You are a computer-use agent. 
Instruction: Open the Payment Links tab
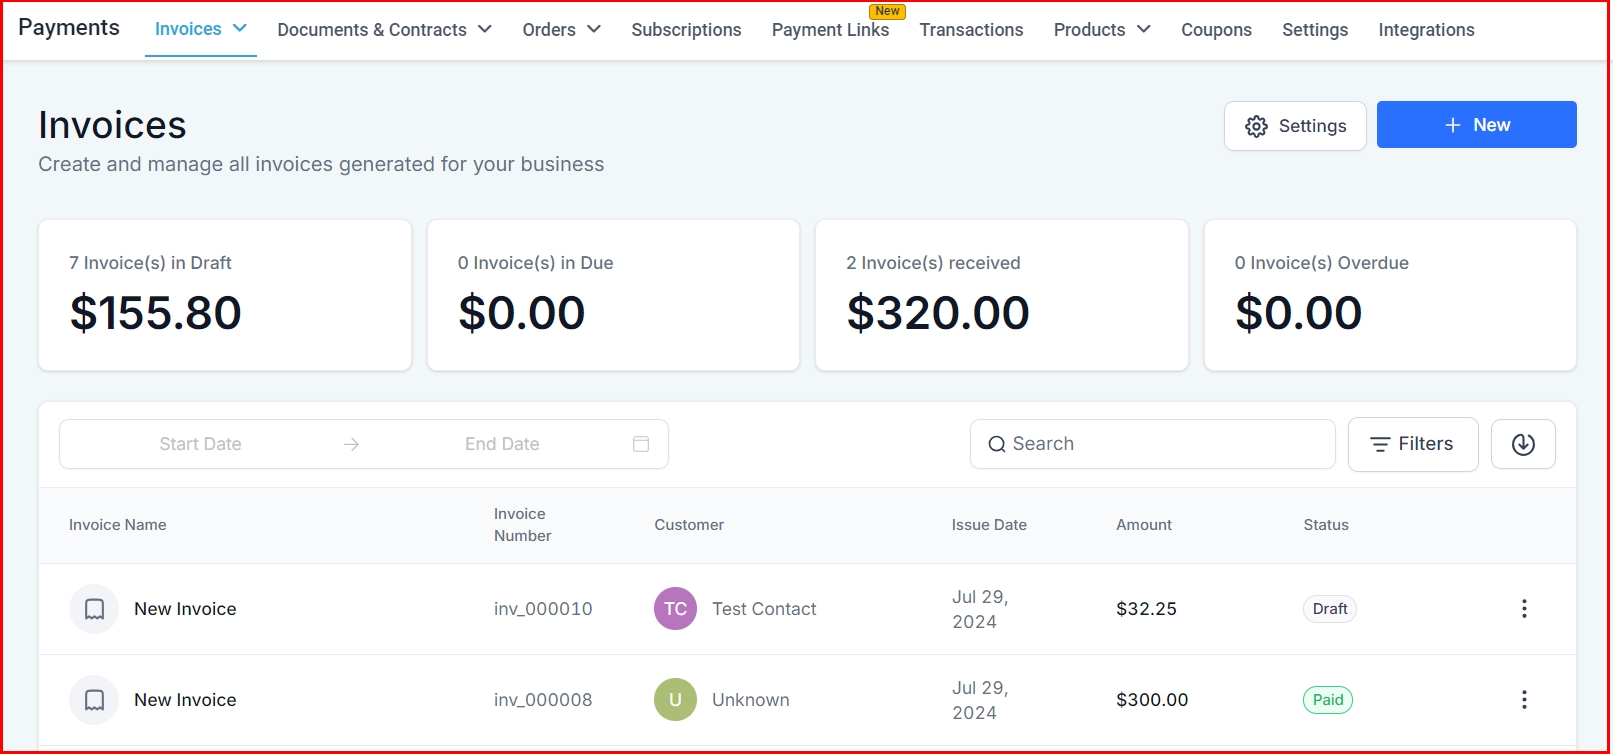point(830,30)
